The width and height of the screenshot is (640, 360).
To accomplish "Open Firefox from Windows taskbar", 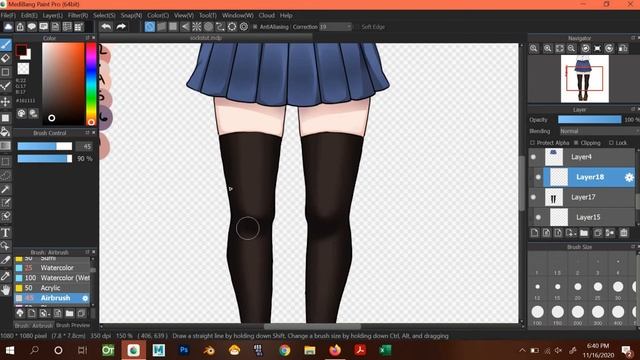I will [x=335, y=350].
